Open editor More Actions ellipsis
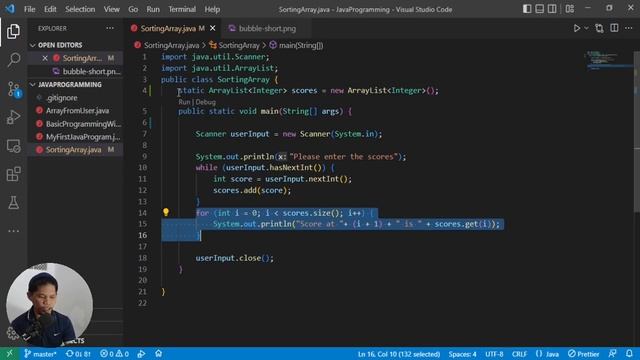This screenshot has height=360, width=640. click(x=629, y=28)
